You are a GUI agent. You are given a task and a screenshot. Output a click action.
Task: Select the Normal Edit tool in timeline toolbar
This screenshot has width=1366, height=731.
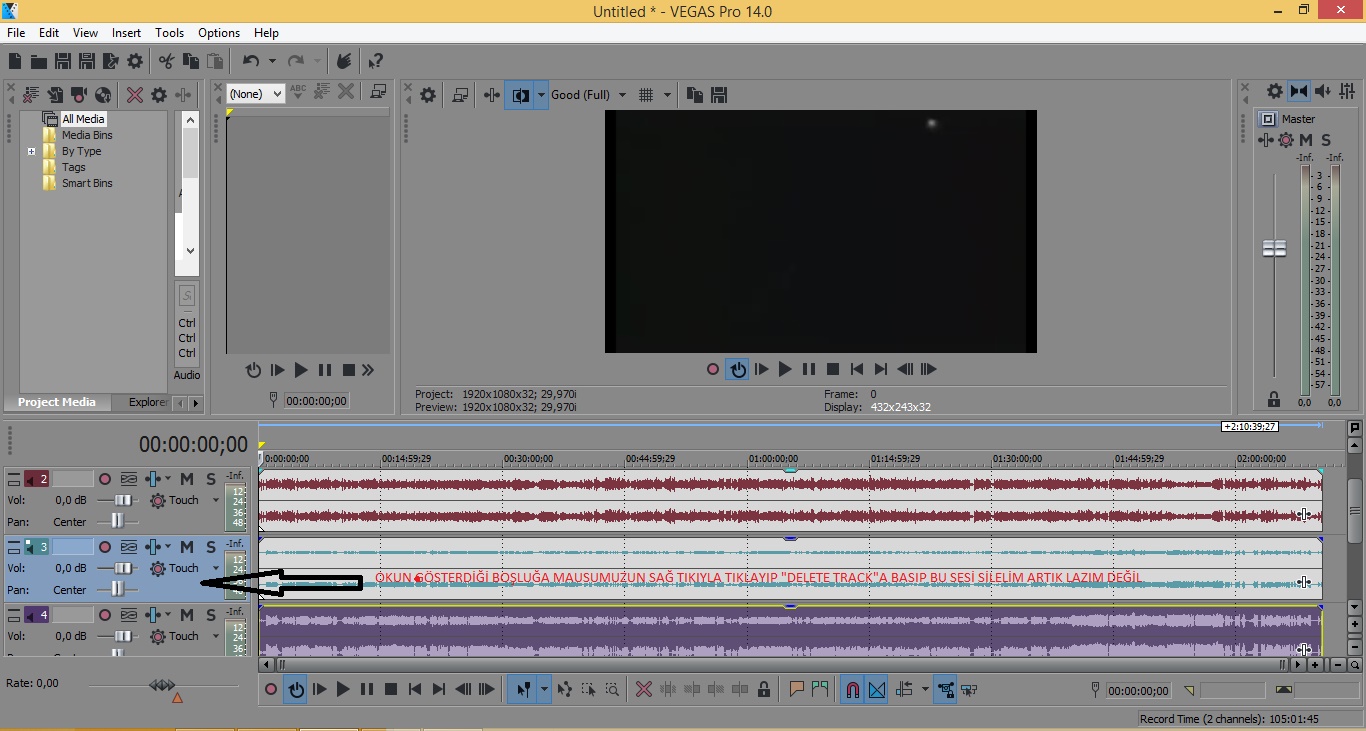[523, 689]
